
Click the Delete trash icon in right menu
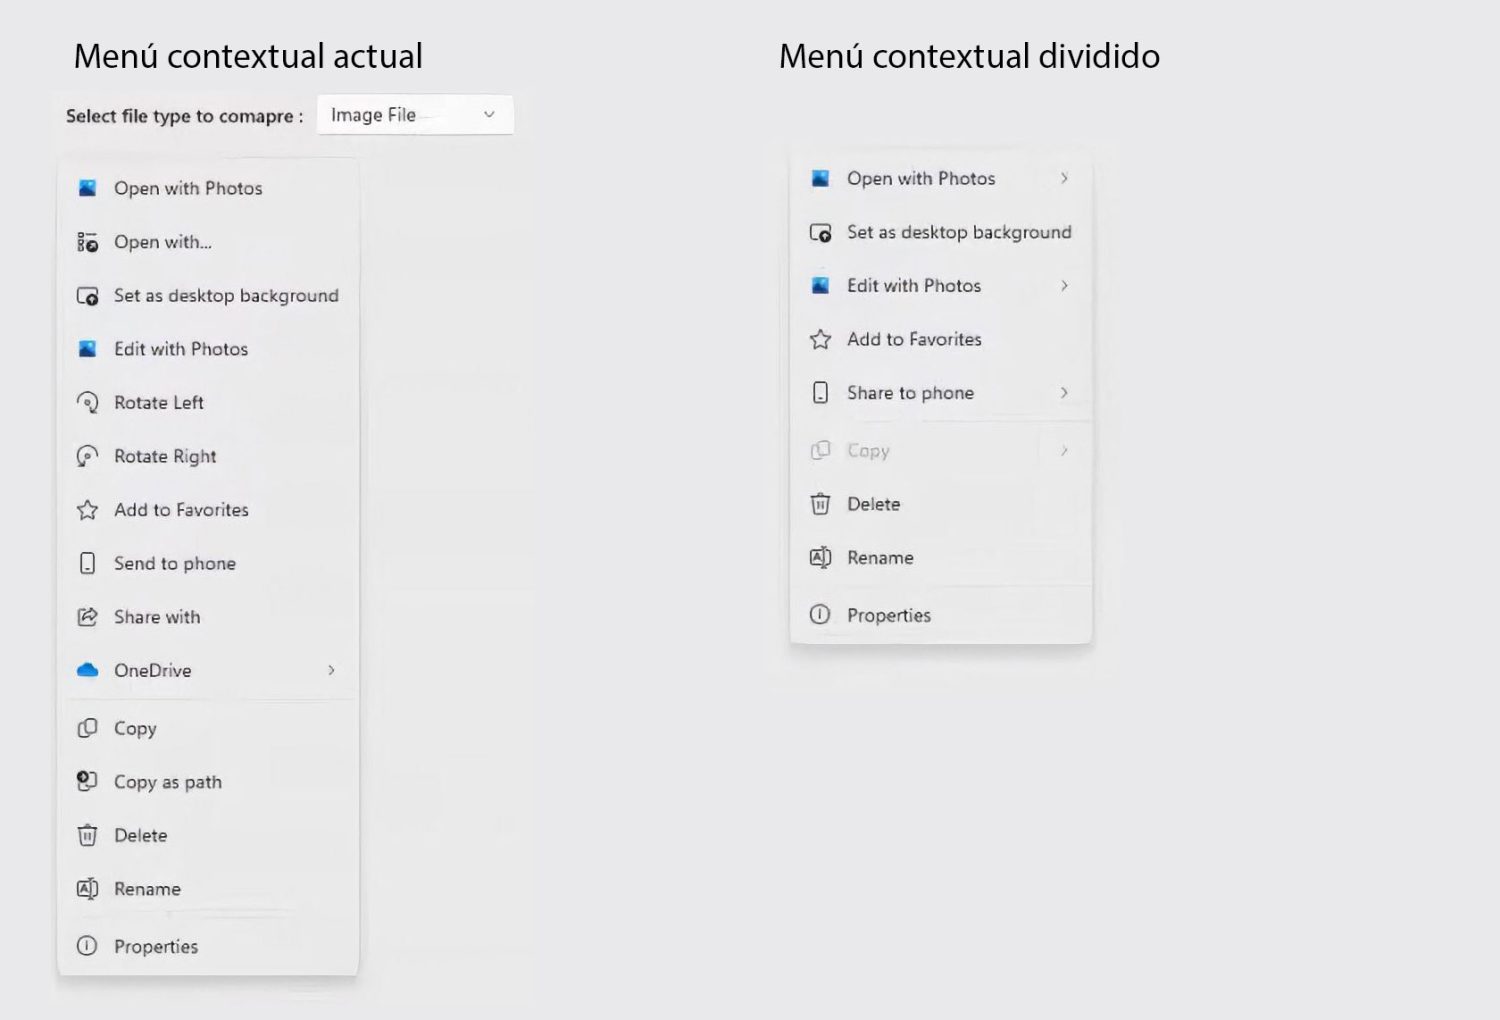click(820, 504)
